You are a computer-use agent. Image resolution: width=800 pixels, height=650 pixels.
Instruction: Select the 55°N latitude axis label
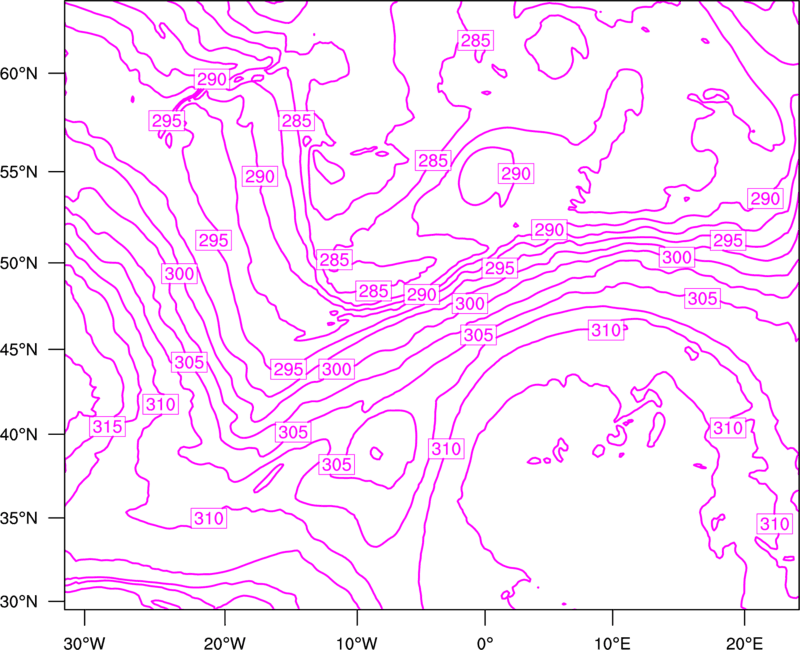click(19, 172)
